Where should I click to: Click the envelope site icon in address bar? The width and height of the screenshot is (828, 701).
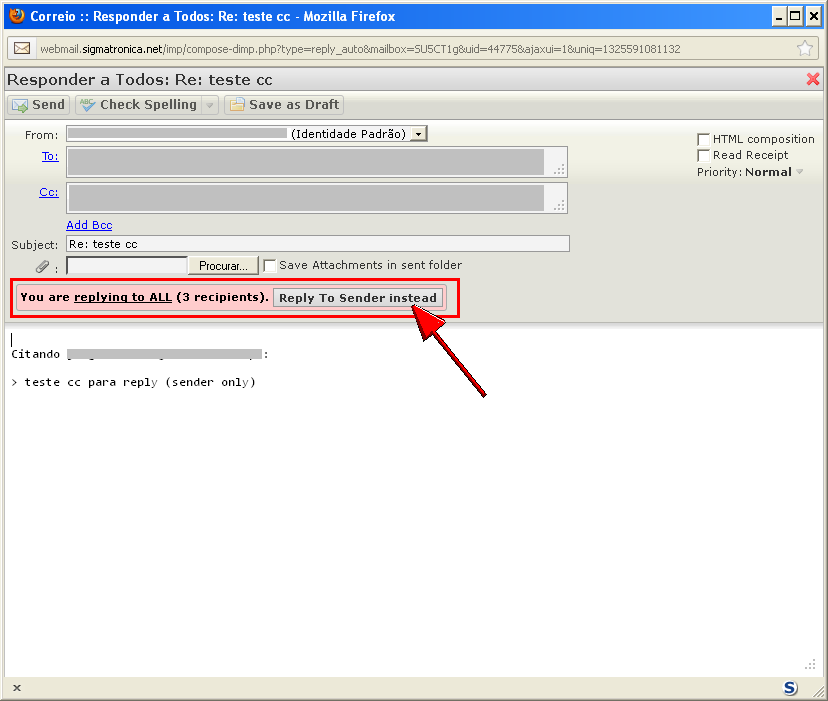click(21, 49)
